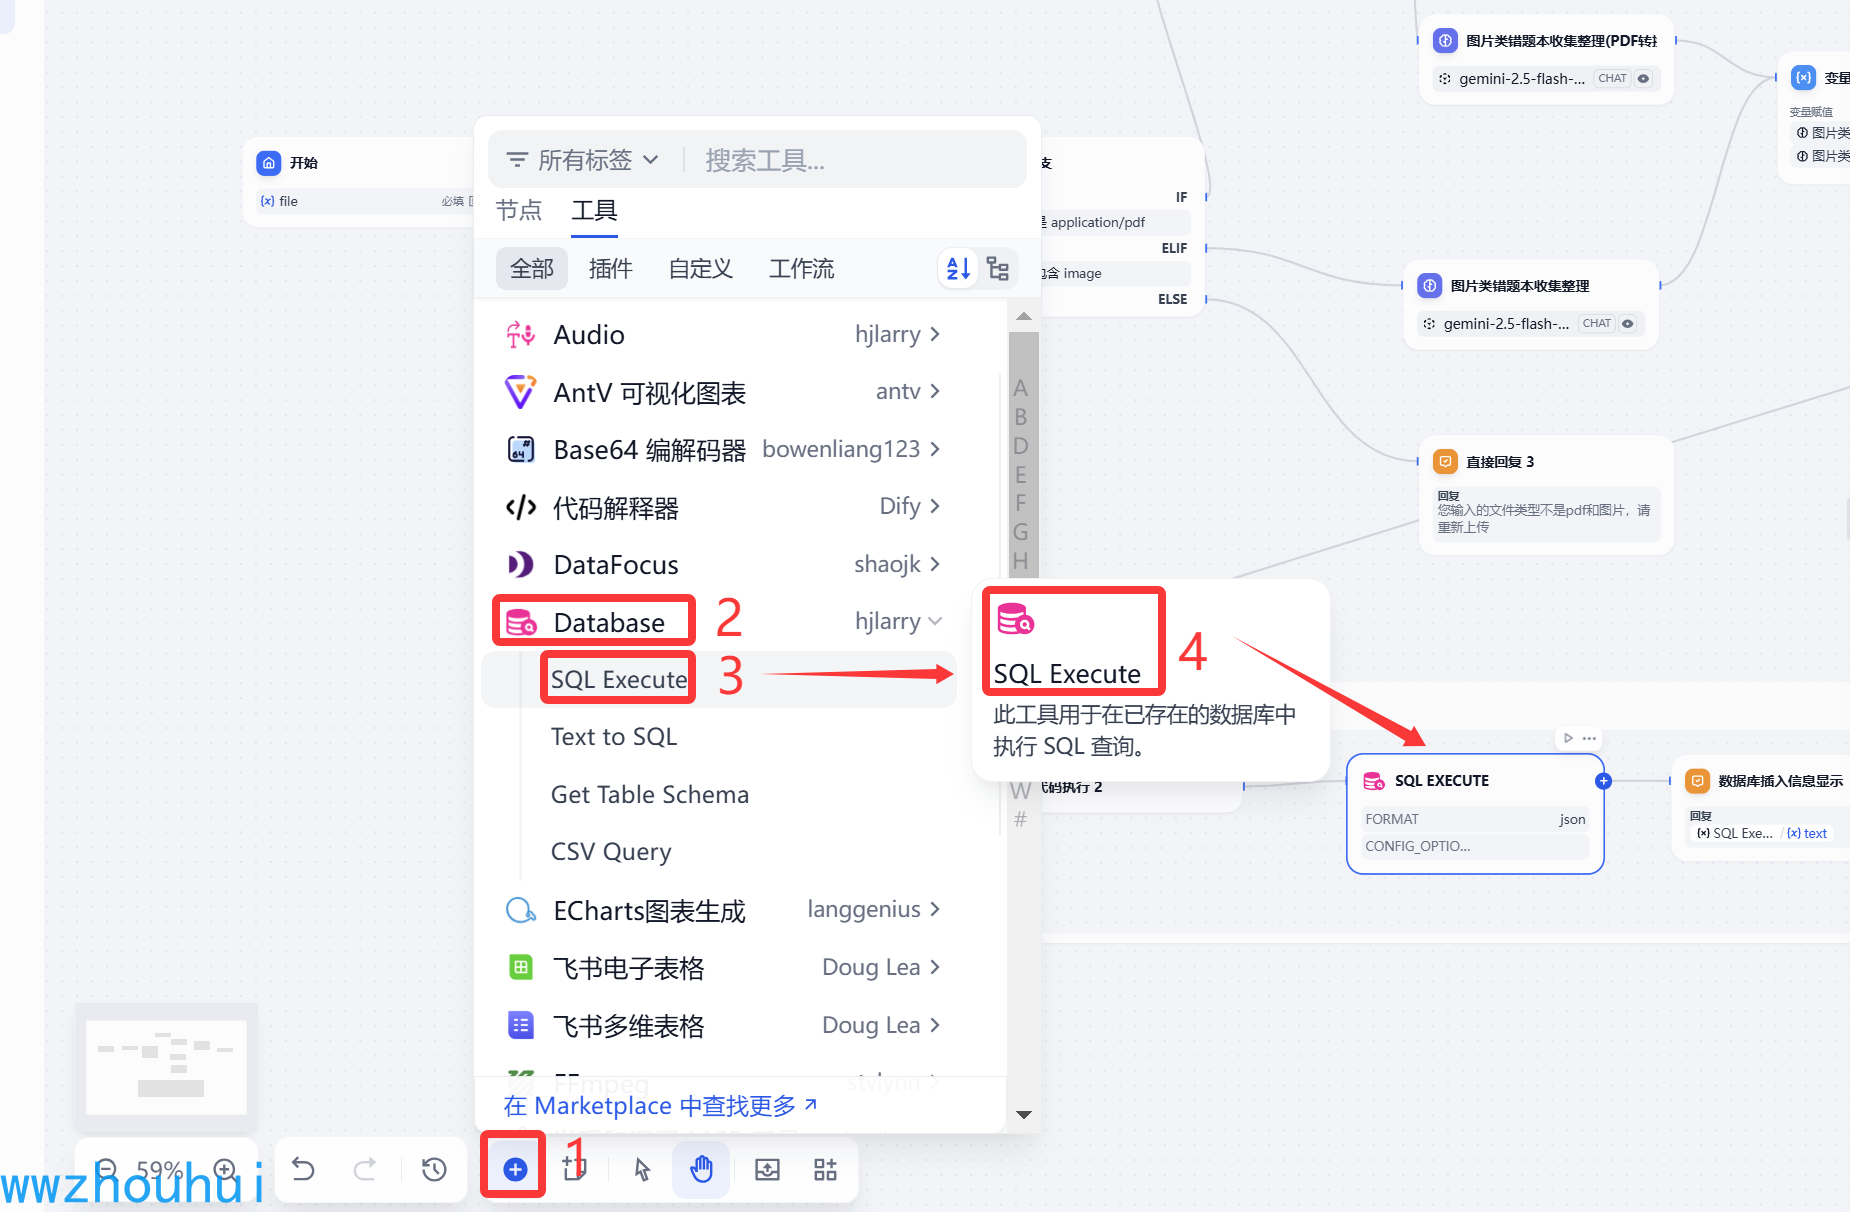1850x1212 pixels.
Task: Toggle alphabetical sort A-Z icon
Action: click(x=958, y=268)
